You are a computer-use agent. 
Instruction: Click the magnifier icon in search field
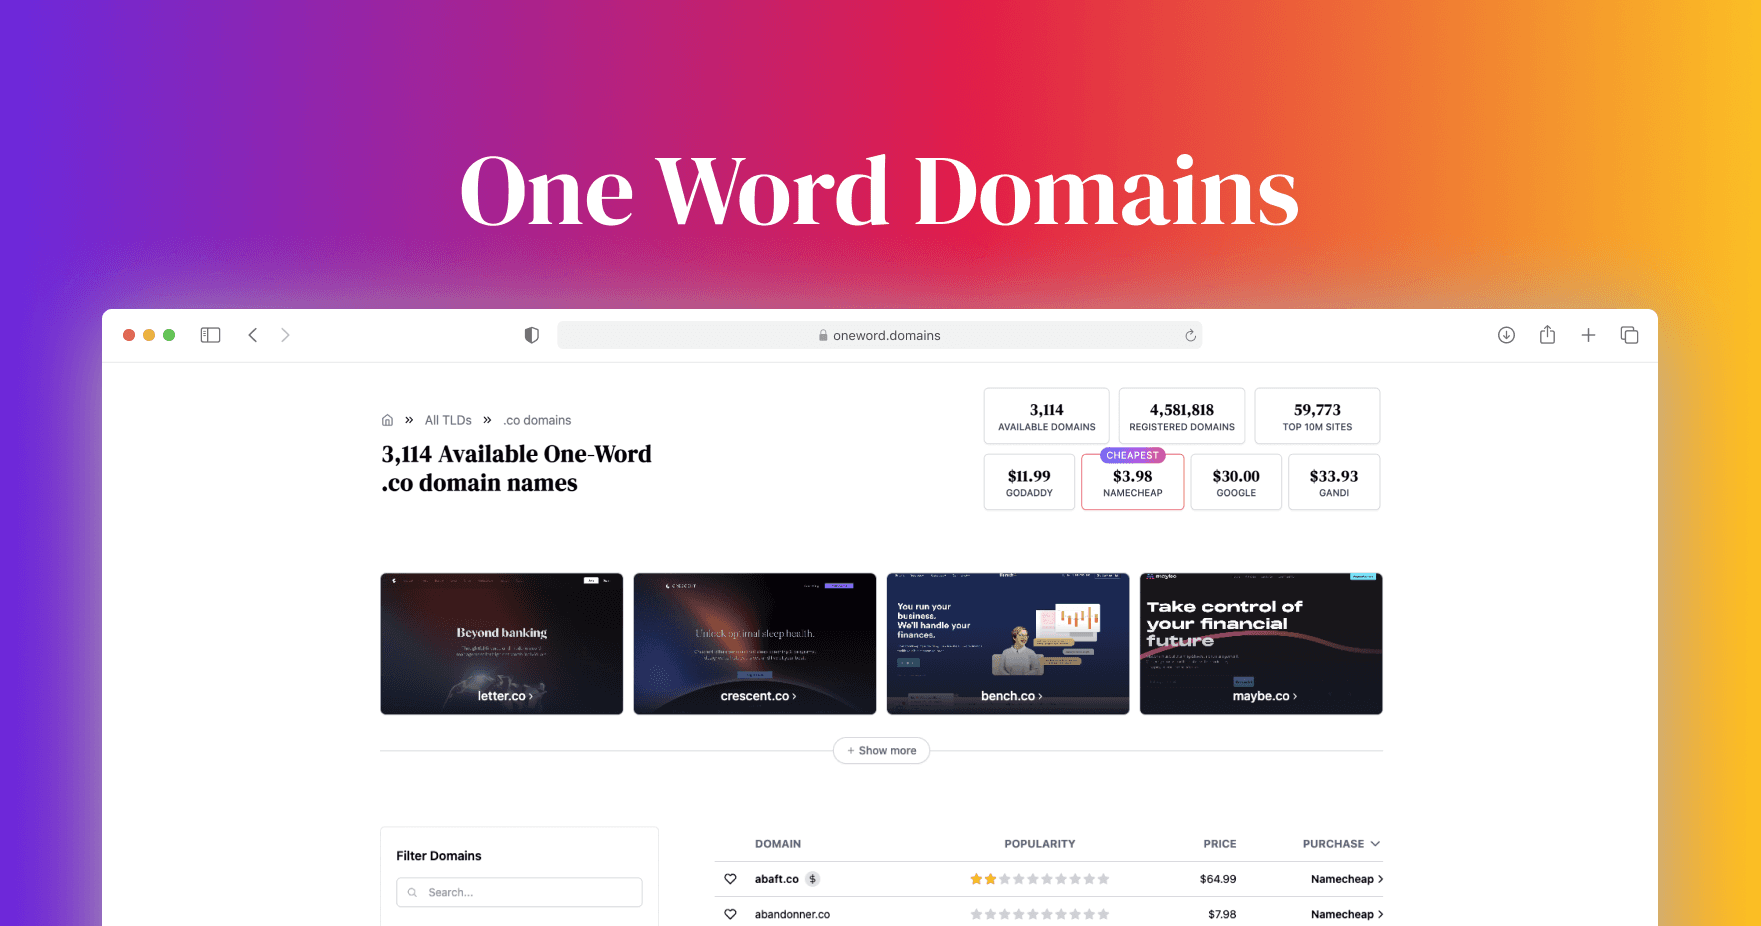tap(412, 892)
